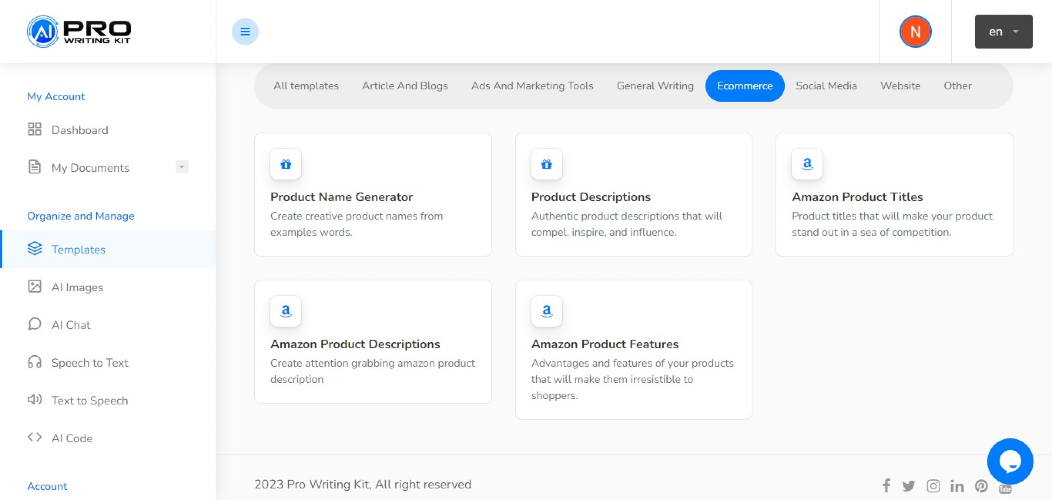
Task: Open Speech to Text headphones icon
Action: 34,362
